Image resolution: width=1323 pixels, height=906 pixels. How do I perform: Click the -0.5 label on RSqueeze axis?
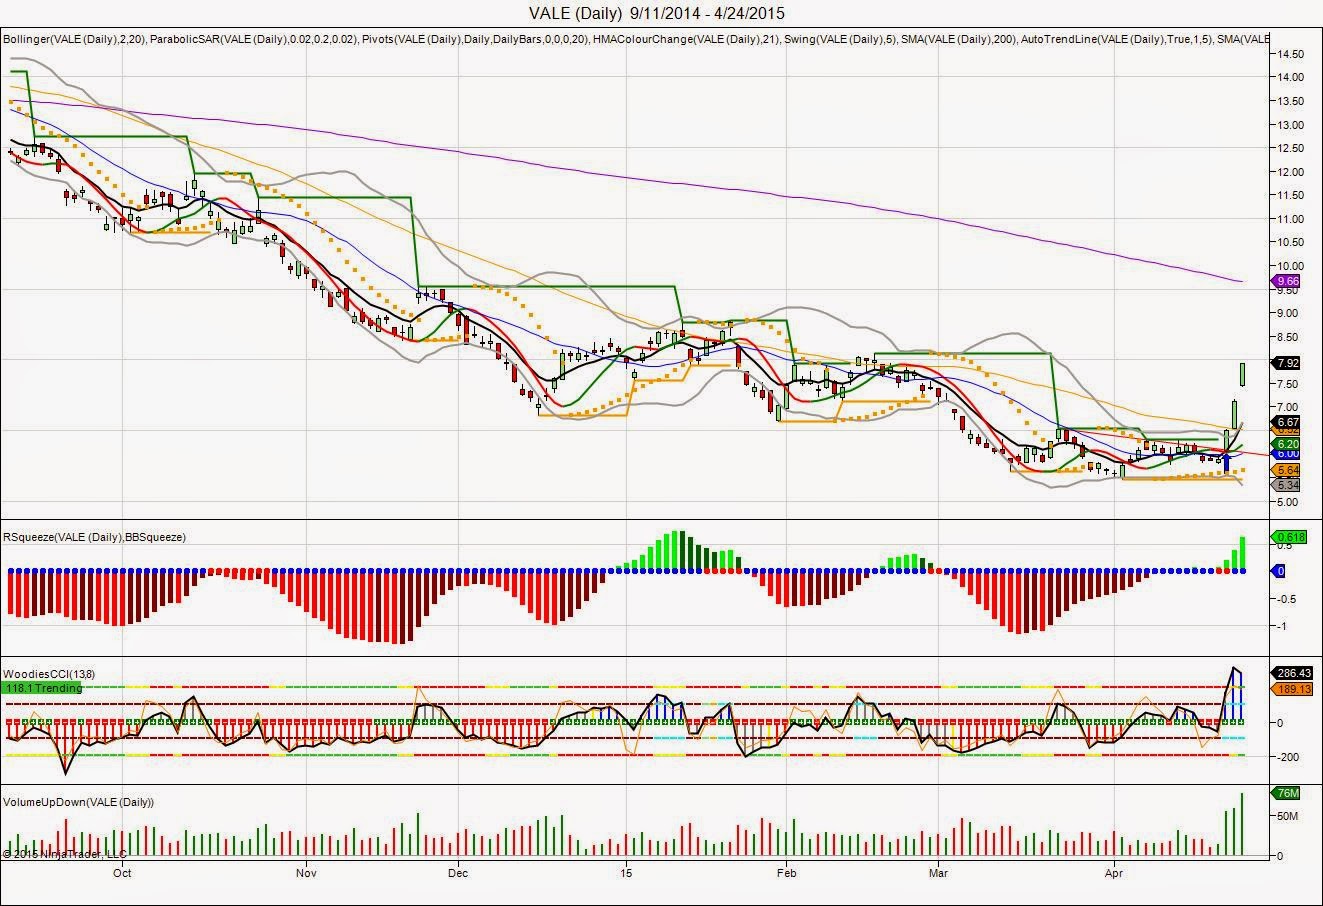tap(1284, 599)
